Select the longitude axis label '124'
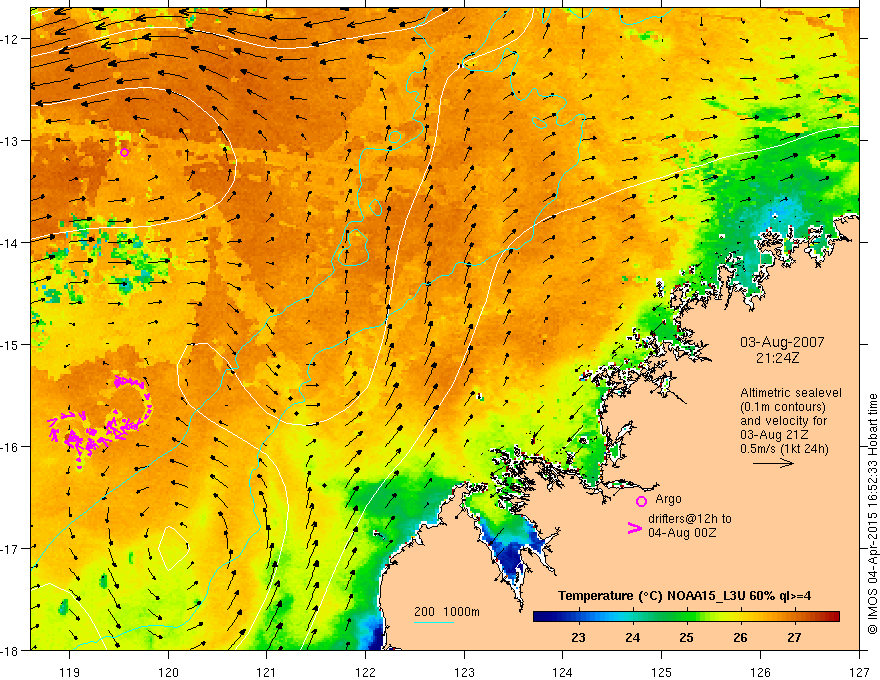This screenshot has height=680, width=880. point(563,672)
